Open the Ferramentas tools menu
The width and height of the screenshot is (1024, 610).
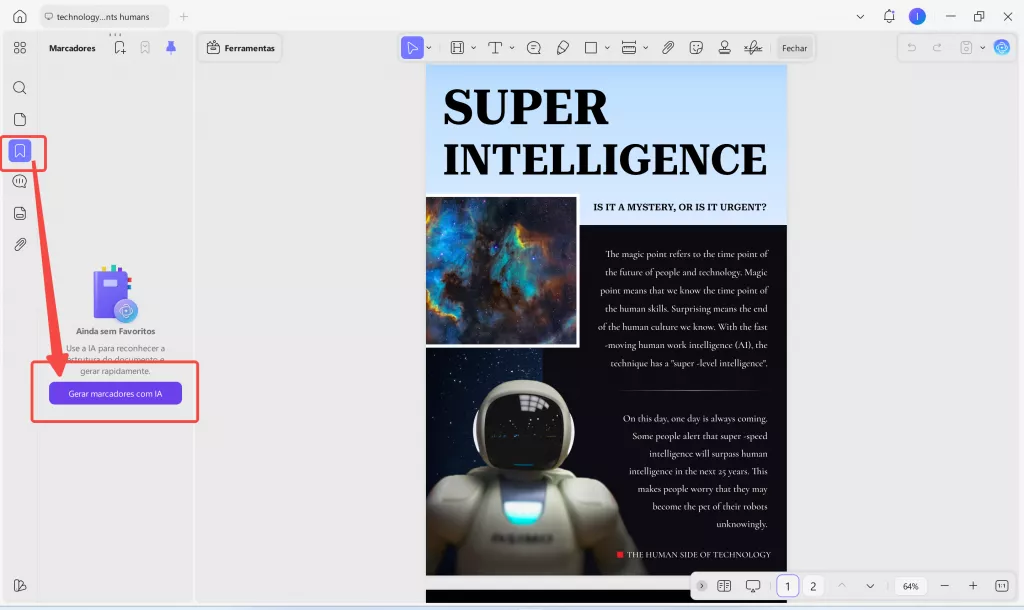point(240,48)
